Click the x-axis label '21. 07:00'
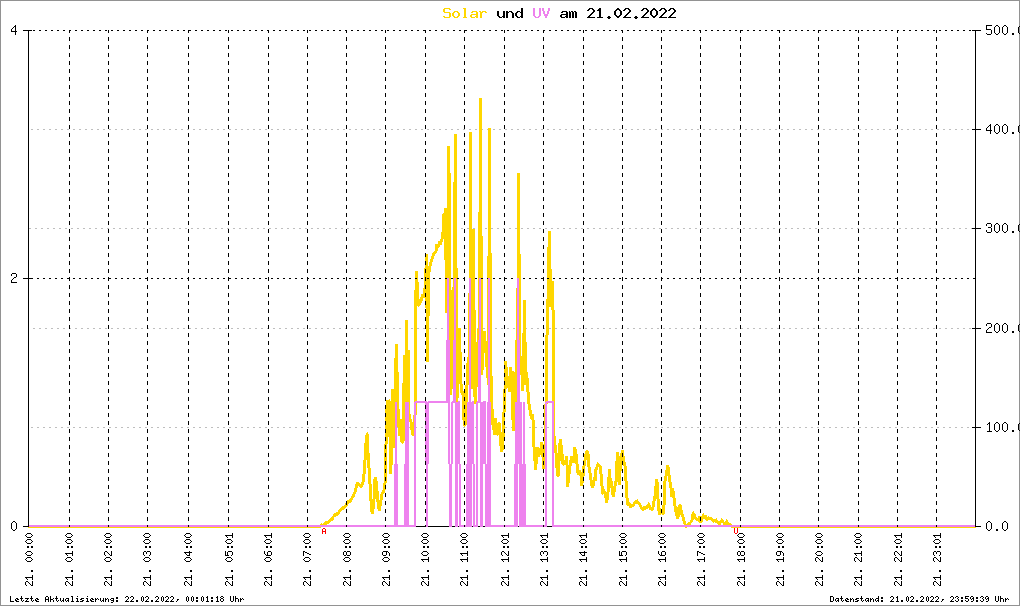Screen dimensions: 1020x606 (308, 560)
